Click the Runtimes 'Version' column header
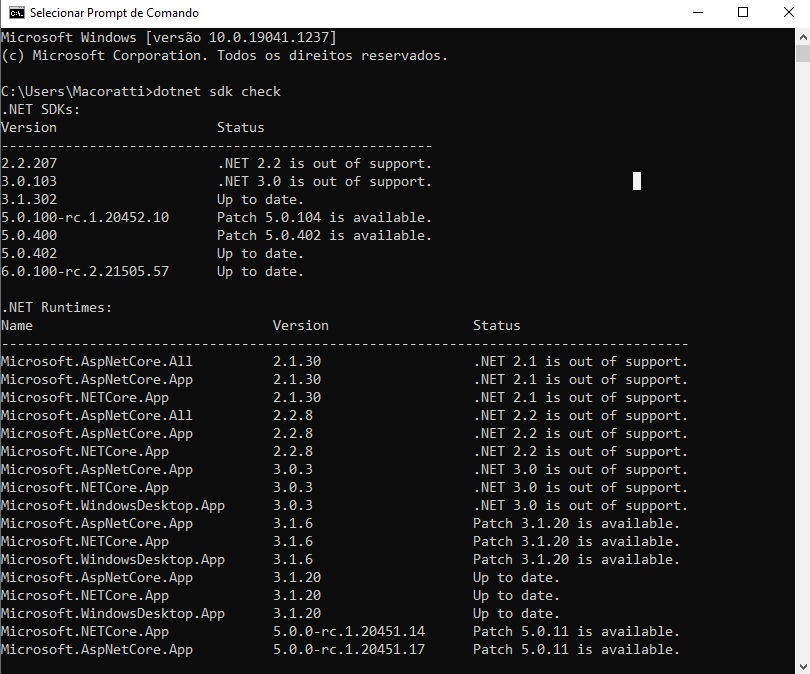 click(301, 325)
